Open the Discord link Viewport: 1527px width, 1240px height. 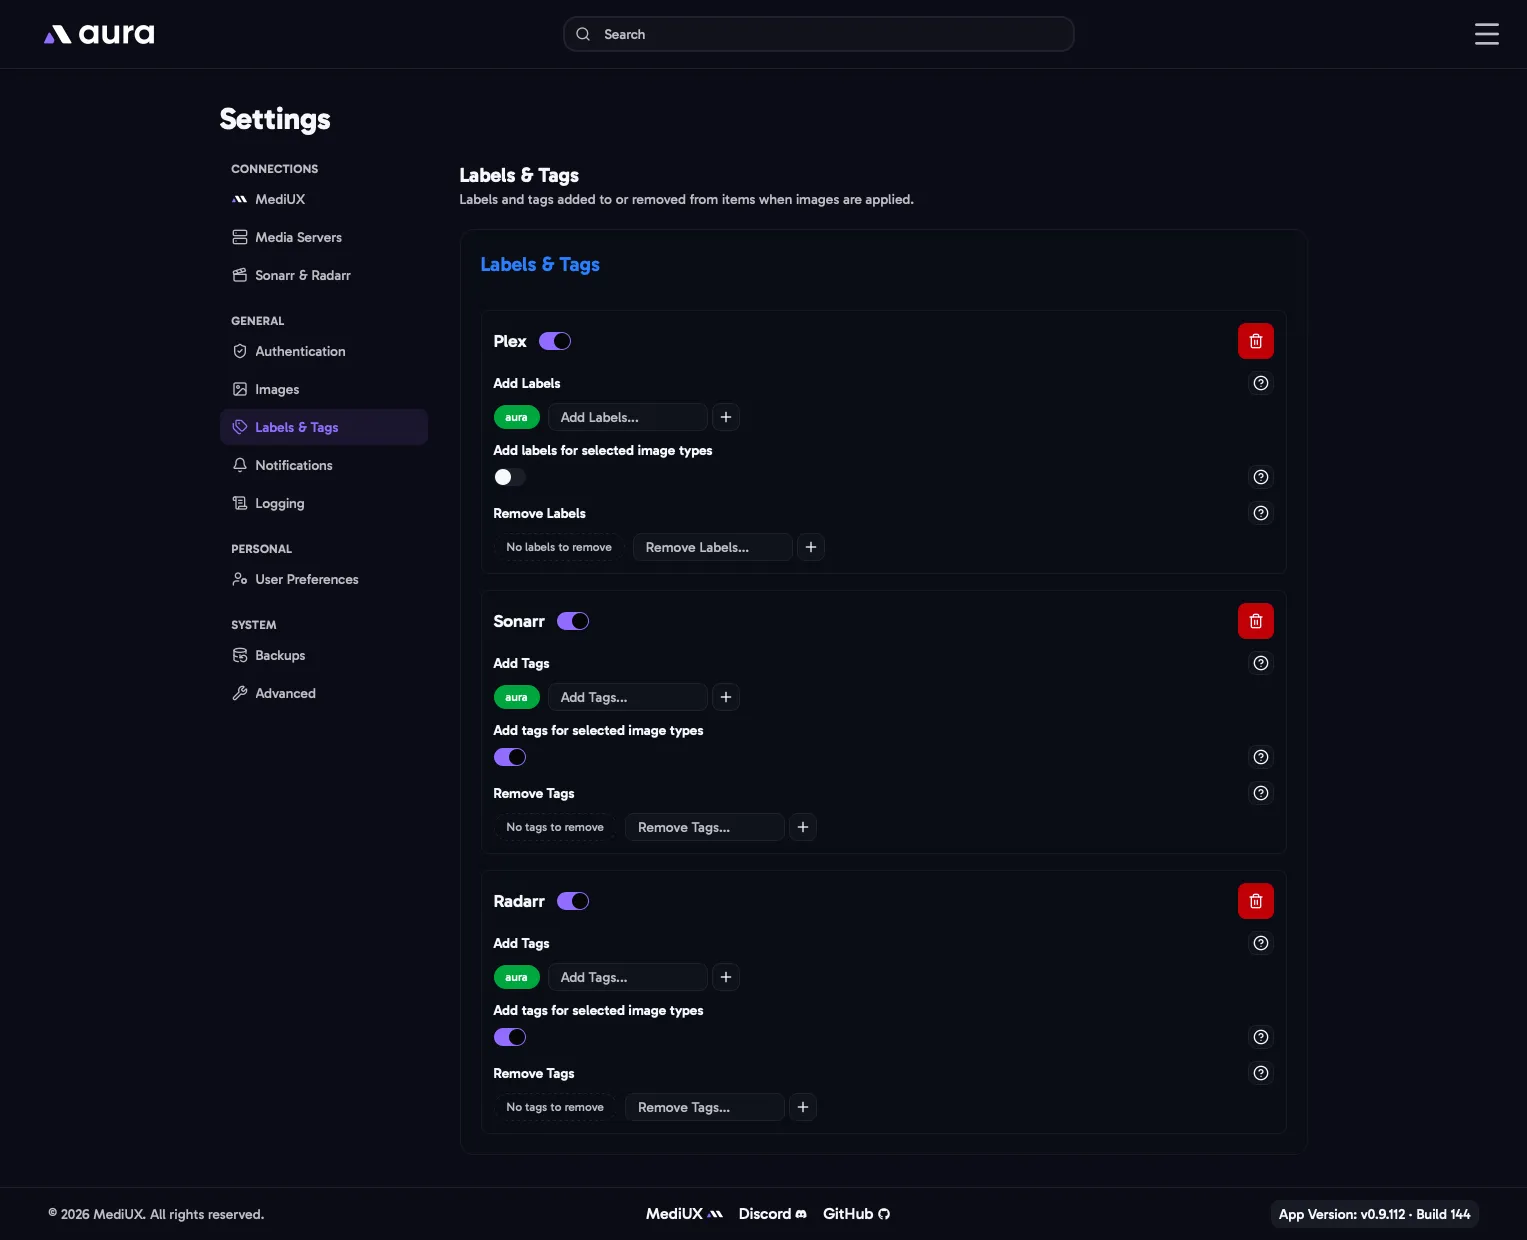click(x=772, y=1214)
